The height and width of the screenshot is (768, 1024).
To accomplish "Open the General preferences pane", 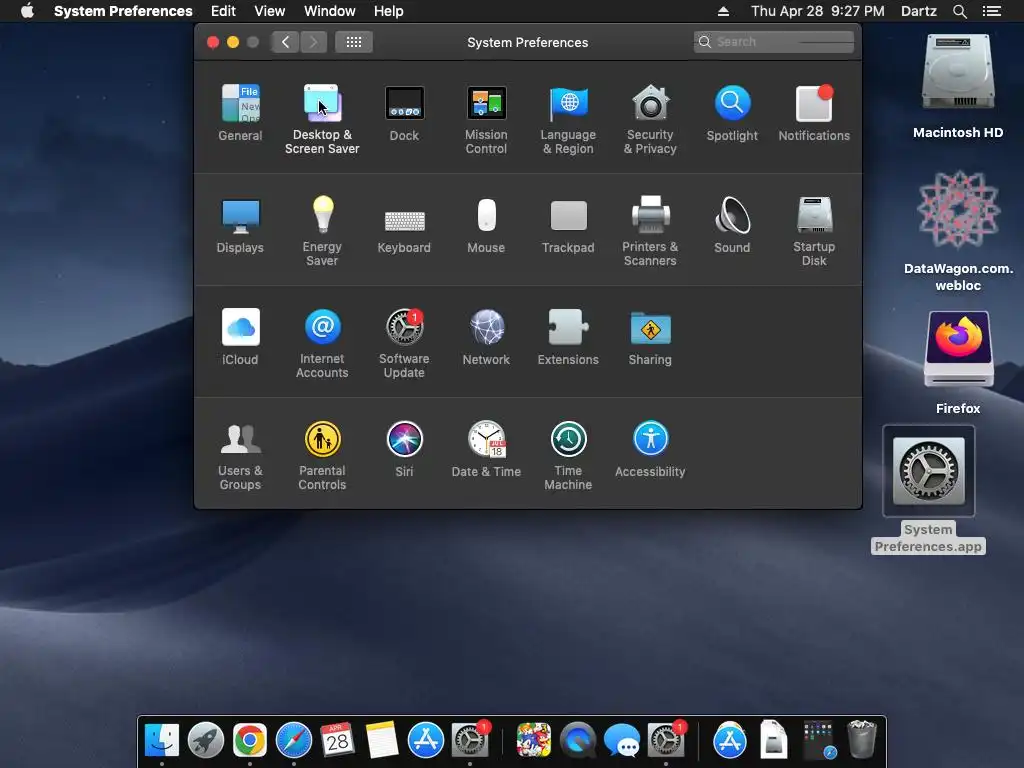I will coord(240,112).
